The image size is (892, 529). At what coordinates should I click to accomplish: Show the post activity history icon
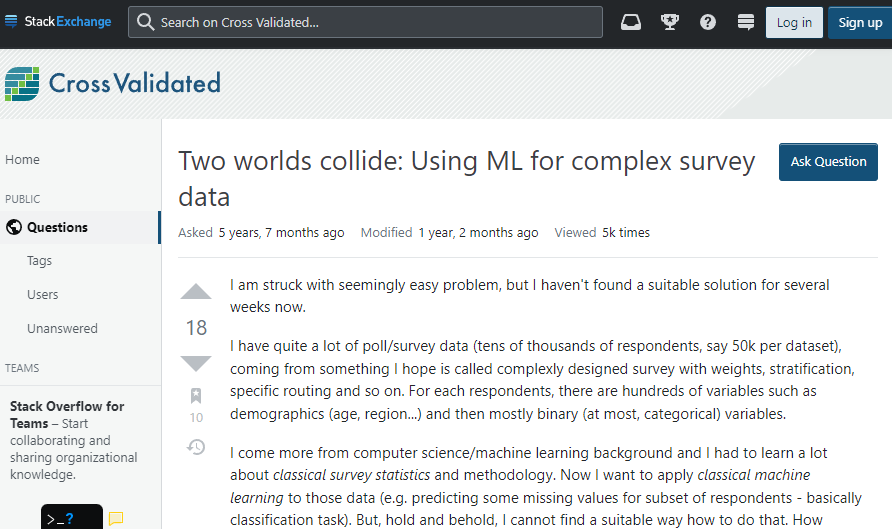click(x=196, y=447)
